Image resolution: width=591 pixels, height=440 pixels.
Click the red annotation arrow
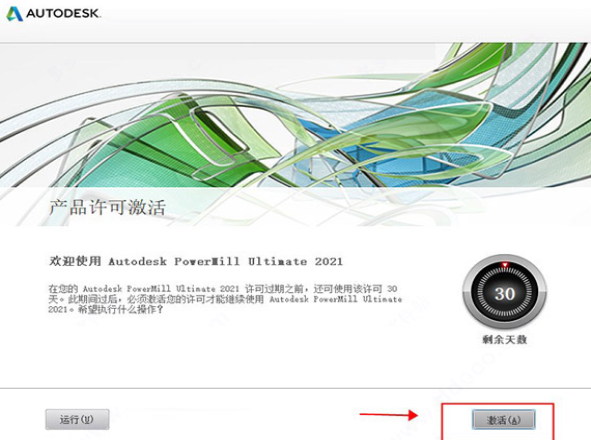coord(389,415)
